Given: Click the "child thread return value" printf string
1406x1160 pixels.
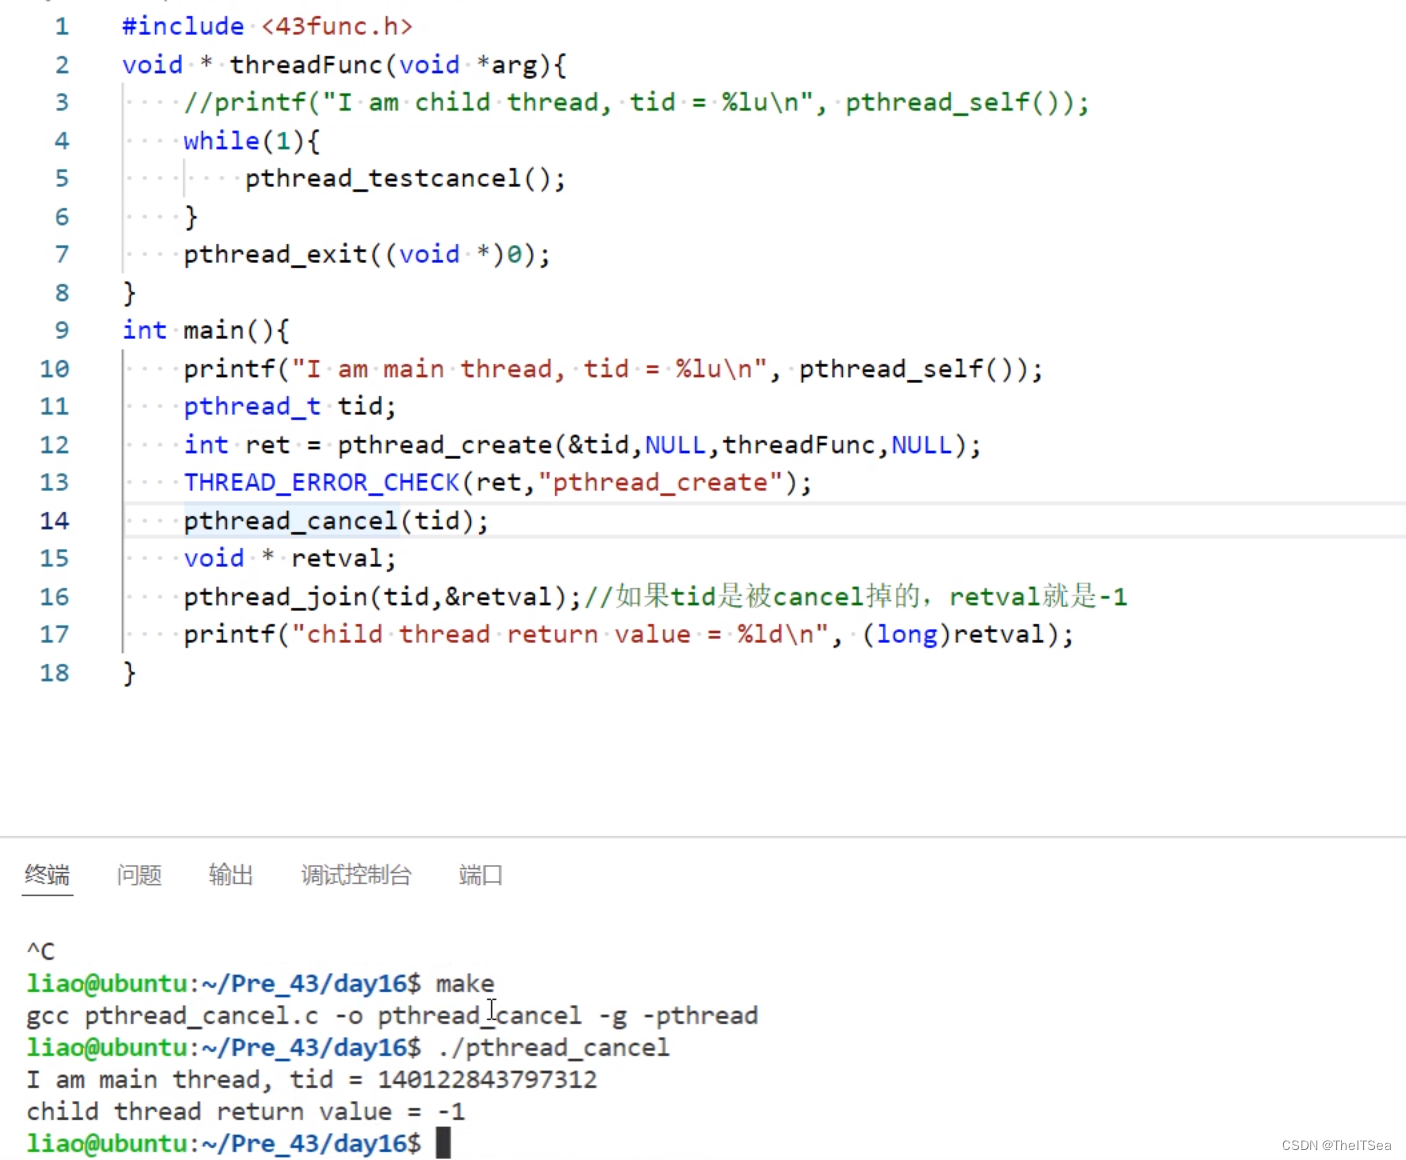Looking at the screenshot, I should (560, 634).
